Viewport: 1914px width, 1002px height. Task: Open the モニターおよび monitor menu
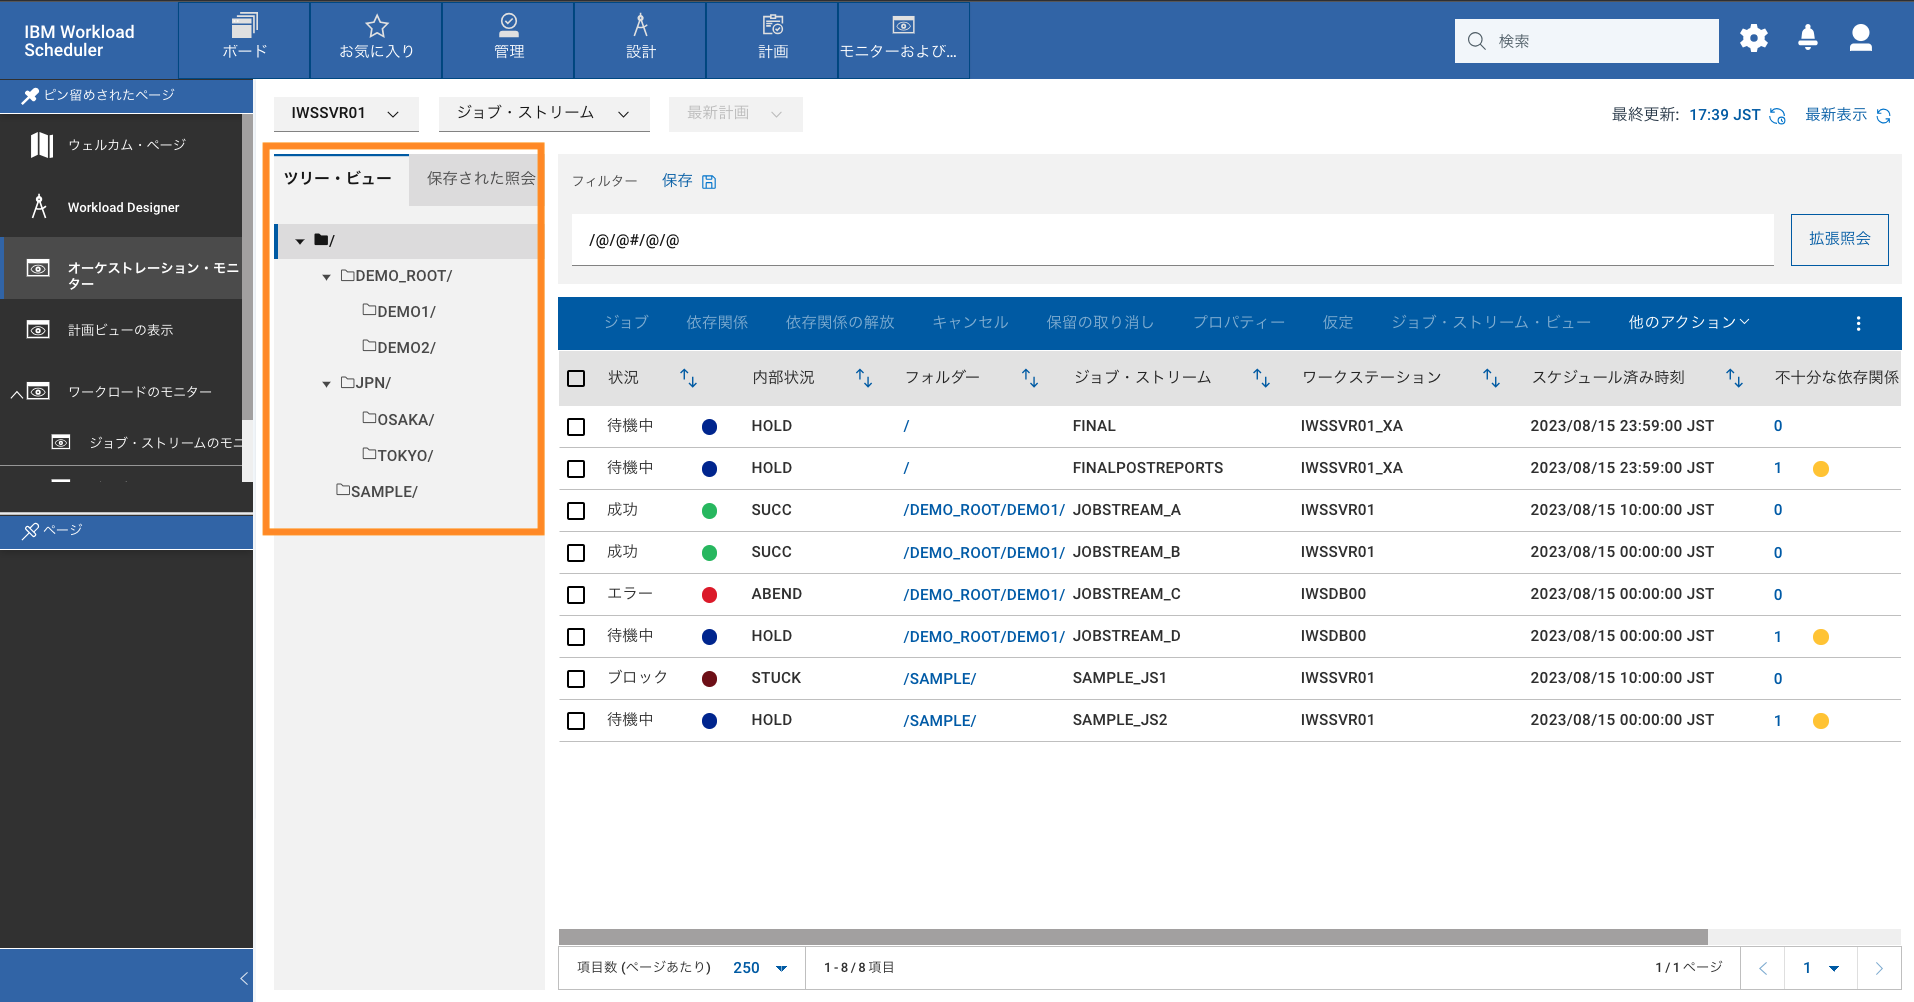903,39
